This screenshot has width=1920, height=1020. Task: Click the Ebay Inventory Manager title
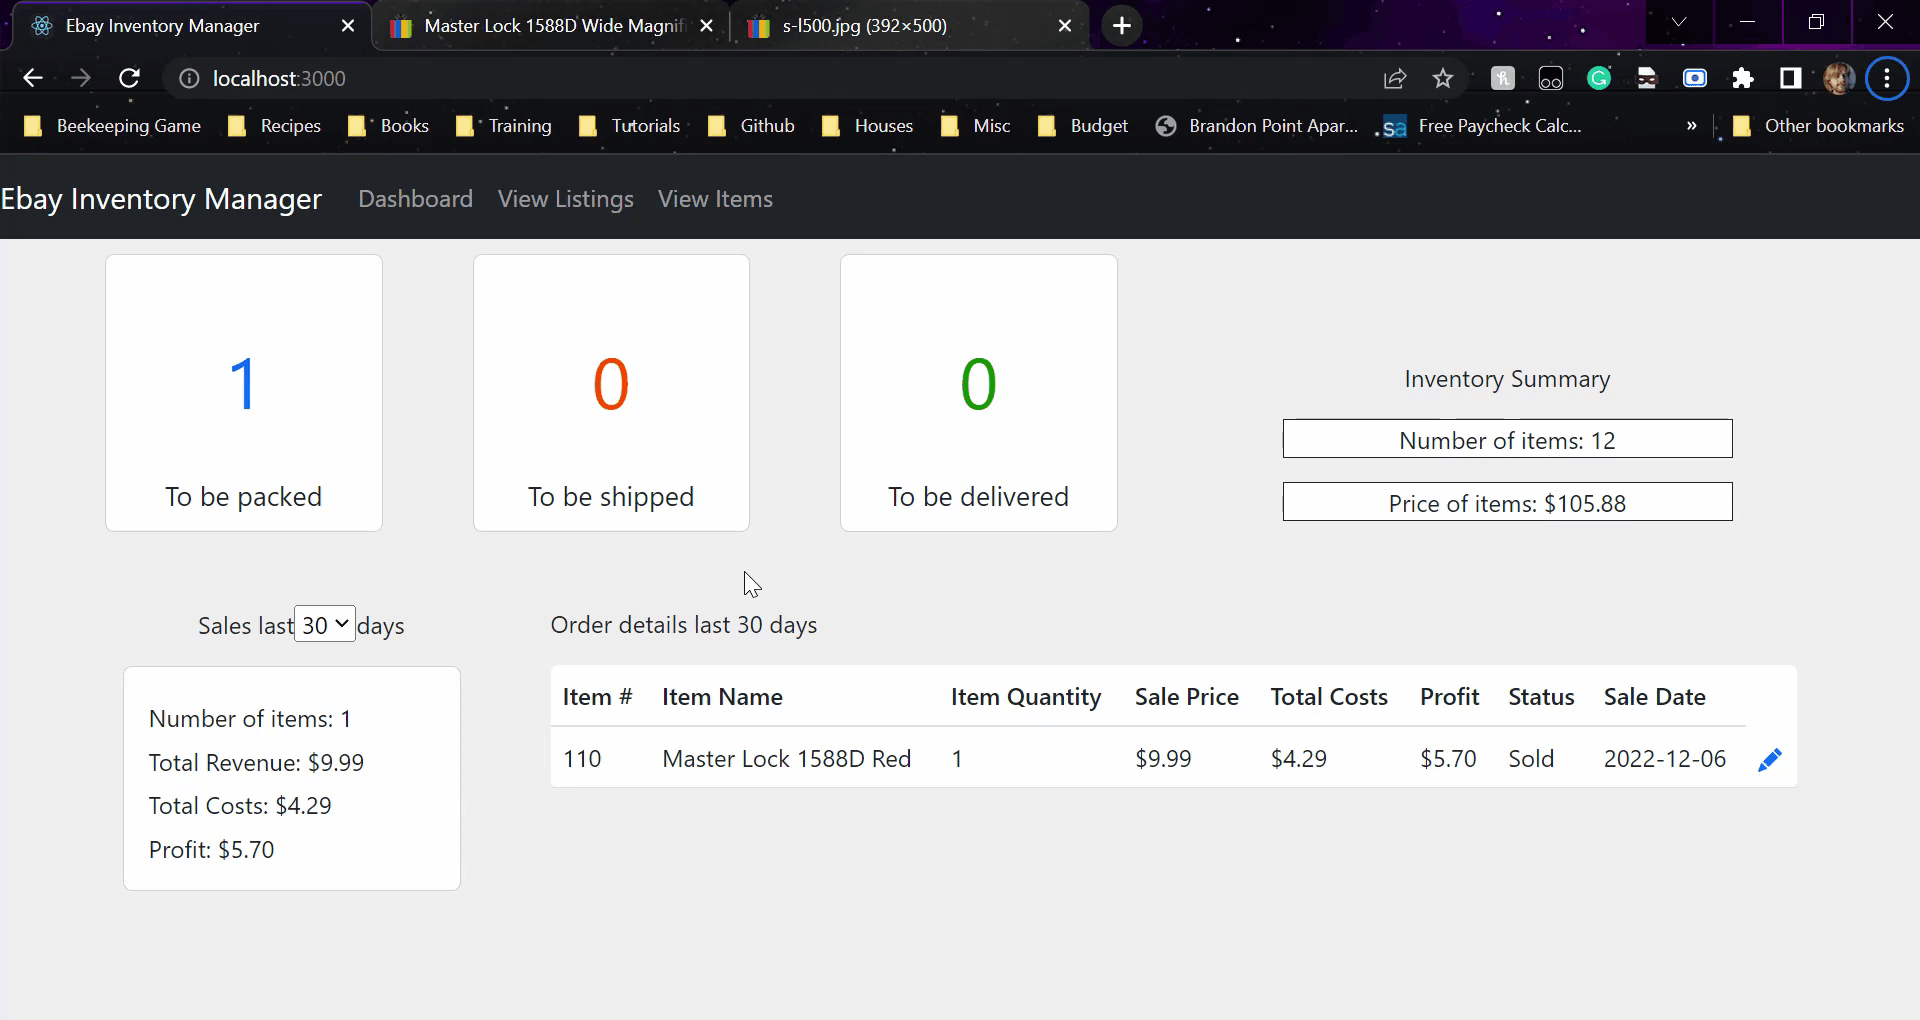coord(161,199)
